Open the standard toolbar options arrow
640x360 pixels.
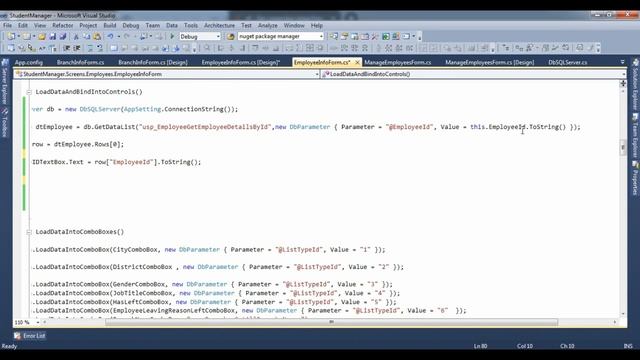[x=420, y=37]
